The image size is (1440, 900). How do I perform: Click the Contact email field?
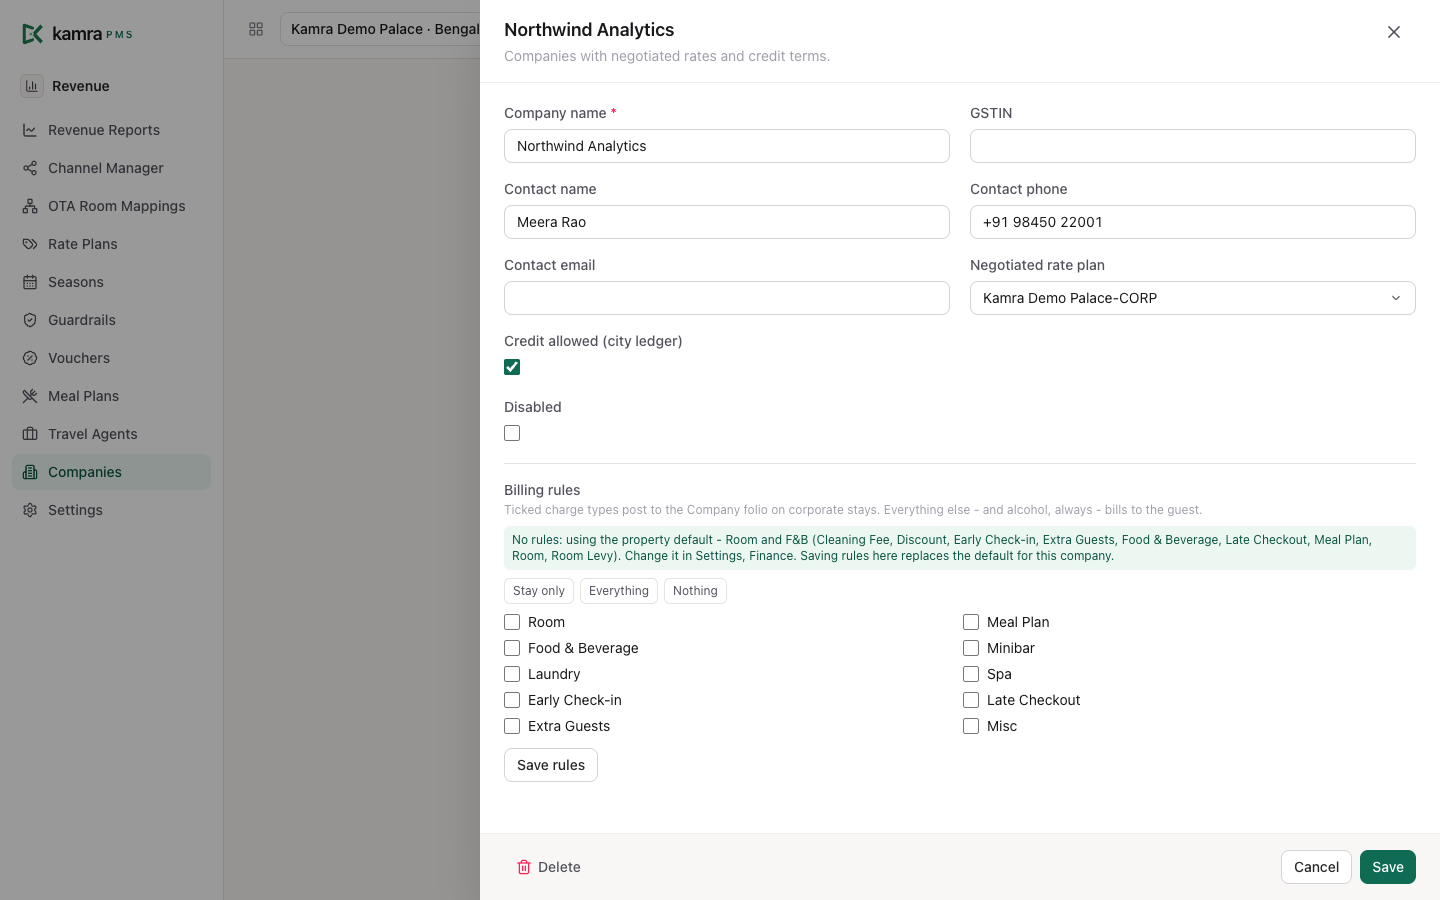point(727,298)
